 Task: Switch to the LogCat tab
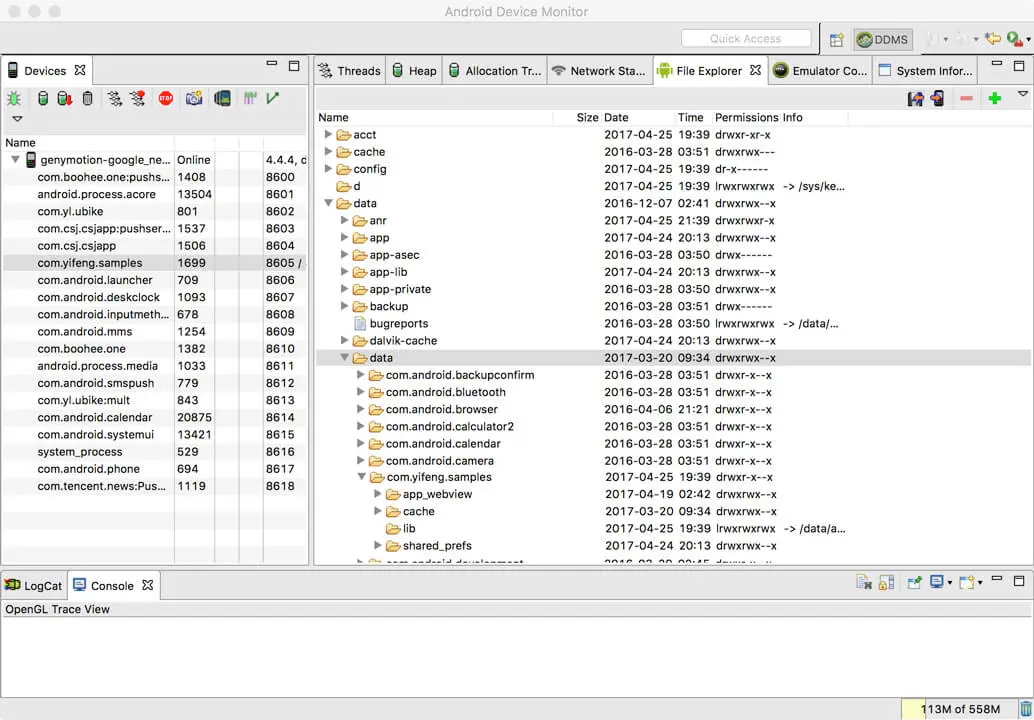coord(34,585)
